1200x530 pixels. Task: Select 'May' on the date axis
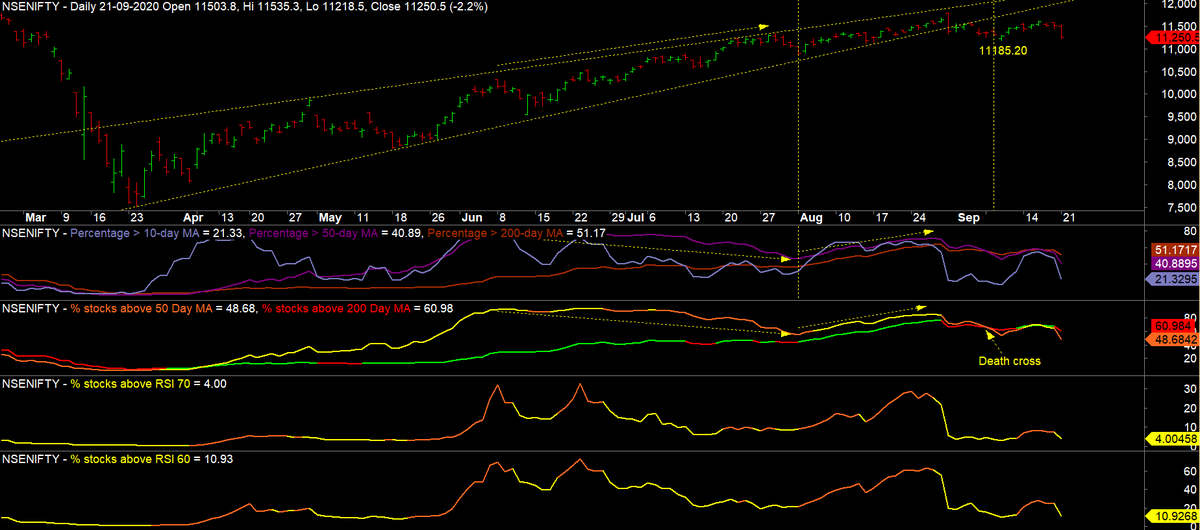point(330,217)
